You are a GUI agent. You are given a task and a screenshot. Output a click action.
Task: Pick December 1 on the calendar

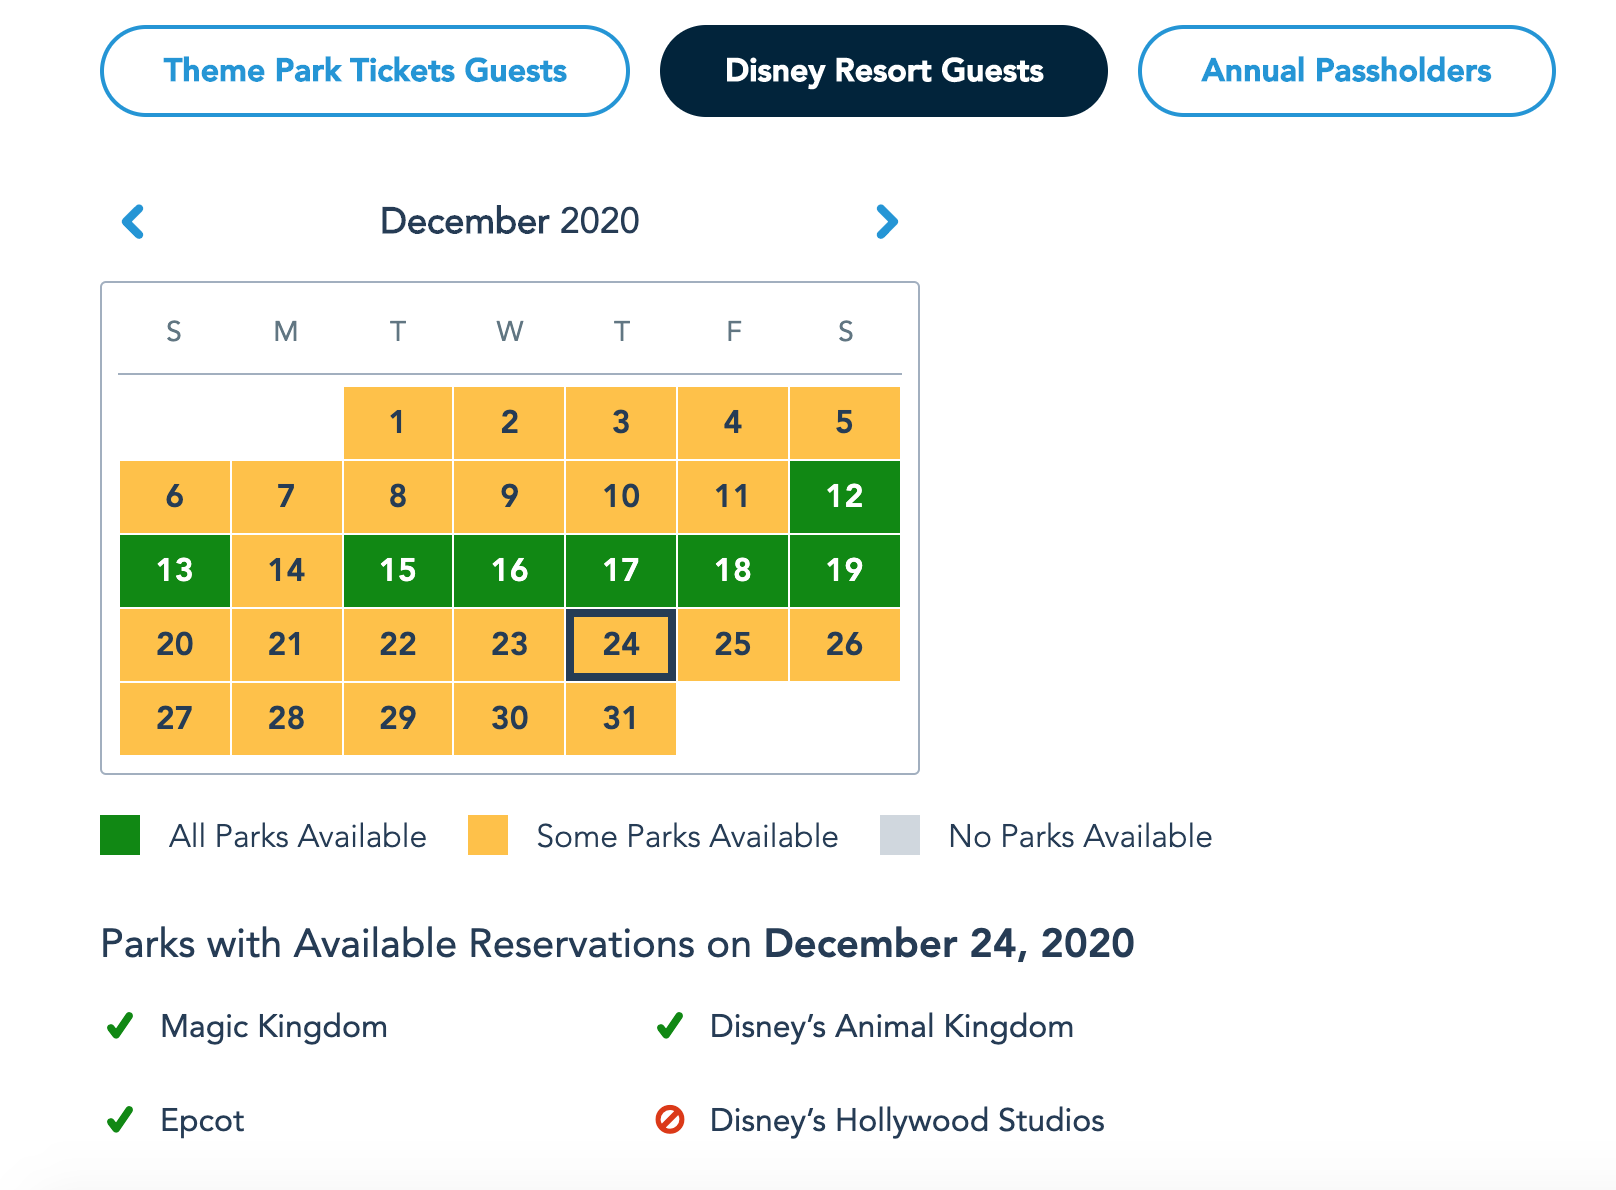point(398,422)
